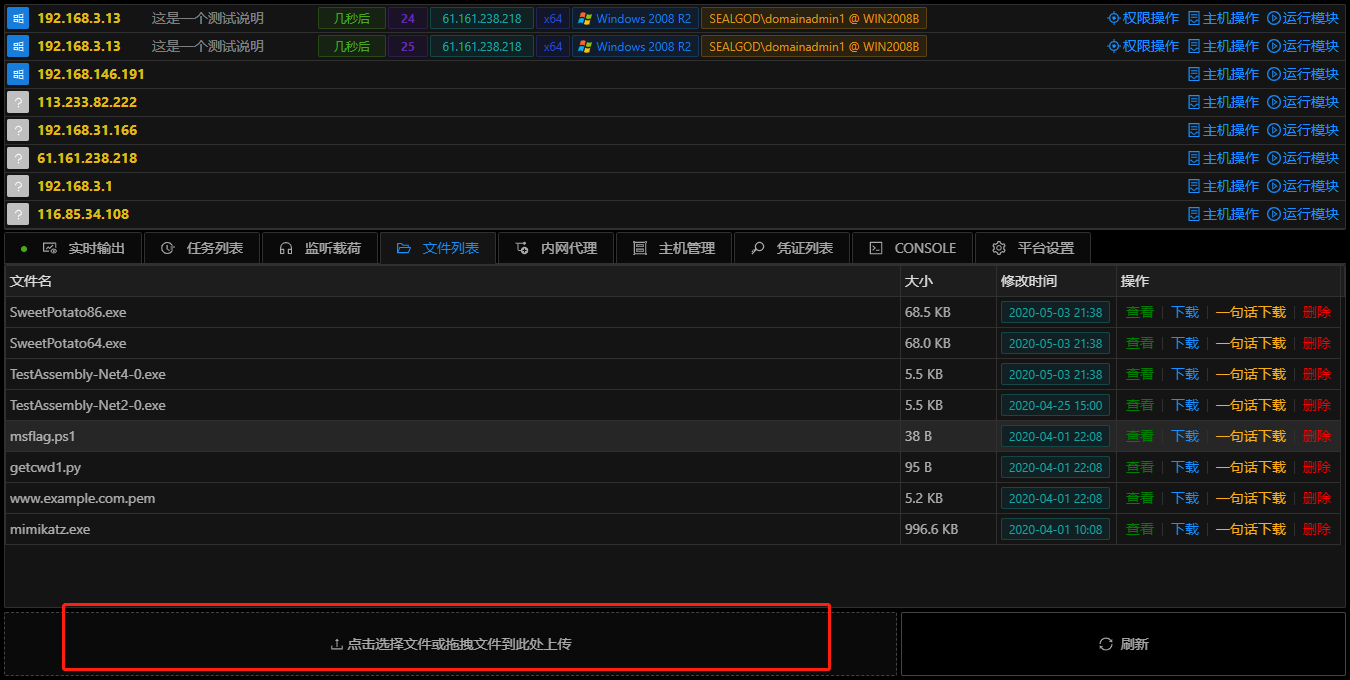
Task: Switch to the 监听载荷 tab
Action: tap(319, 248)
